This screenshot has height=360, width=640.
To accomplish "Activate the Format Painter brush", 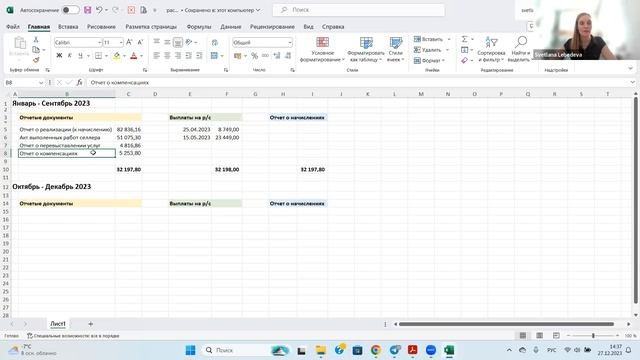I will coord(36,60).
